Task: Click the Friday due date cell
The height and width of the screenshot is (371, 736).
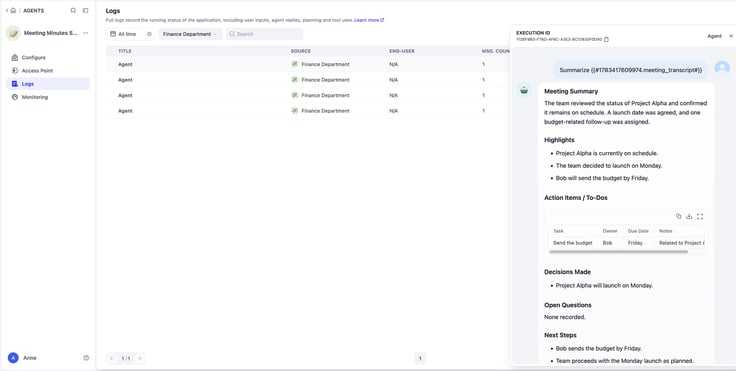Action: point(635,243)
